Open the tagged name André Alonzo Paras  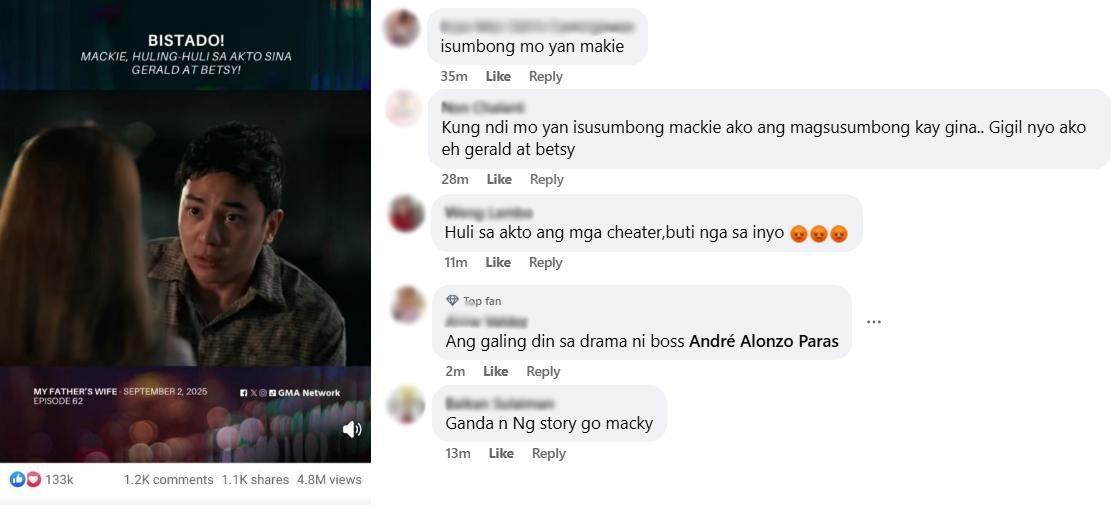pos(764,341)
